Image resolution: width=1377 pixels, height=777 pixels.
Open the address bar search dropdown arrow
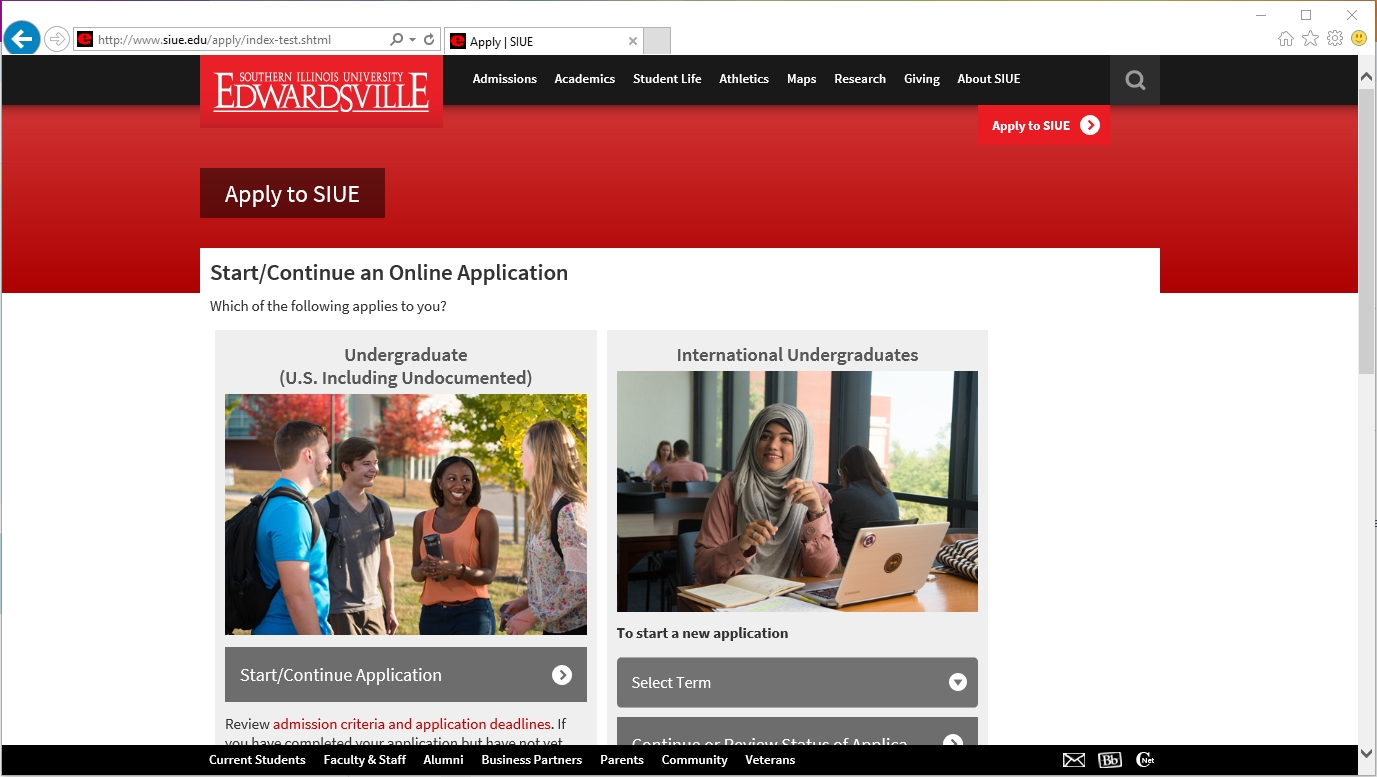point(412,40)
